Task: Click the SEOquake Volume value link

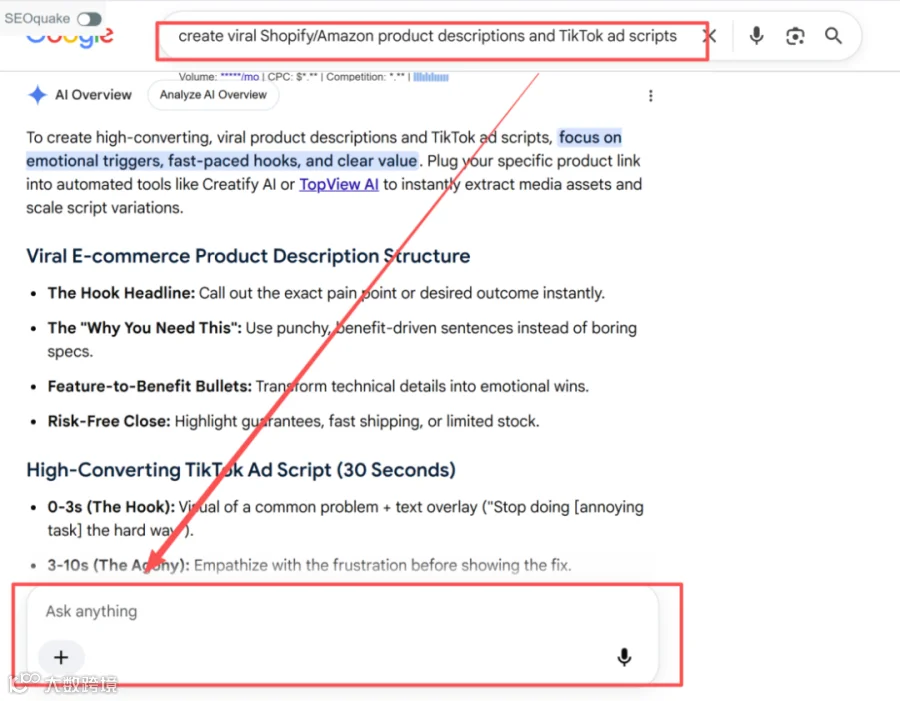Action: pos(239,77)
